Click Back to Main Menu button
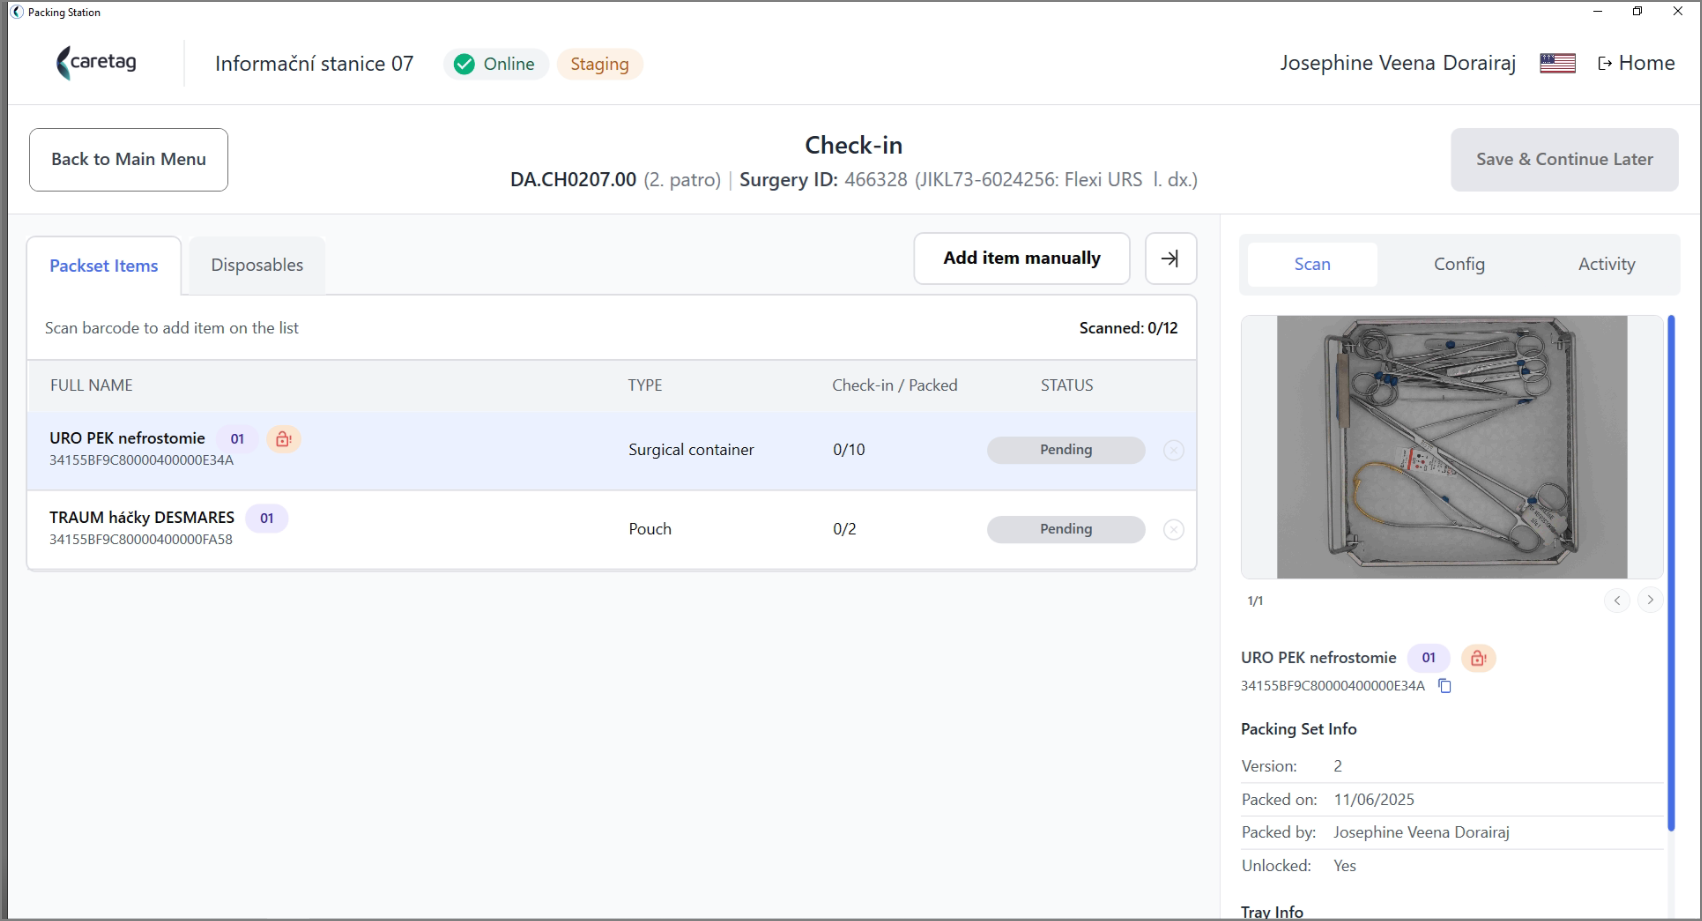Screen dimensions: 1702x921 click(128, 159)
